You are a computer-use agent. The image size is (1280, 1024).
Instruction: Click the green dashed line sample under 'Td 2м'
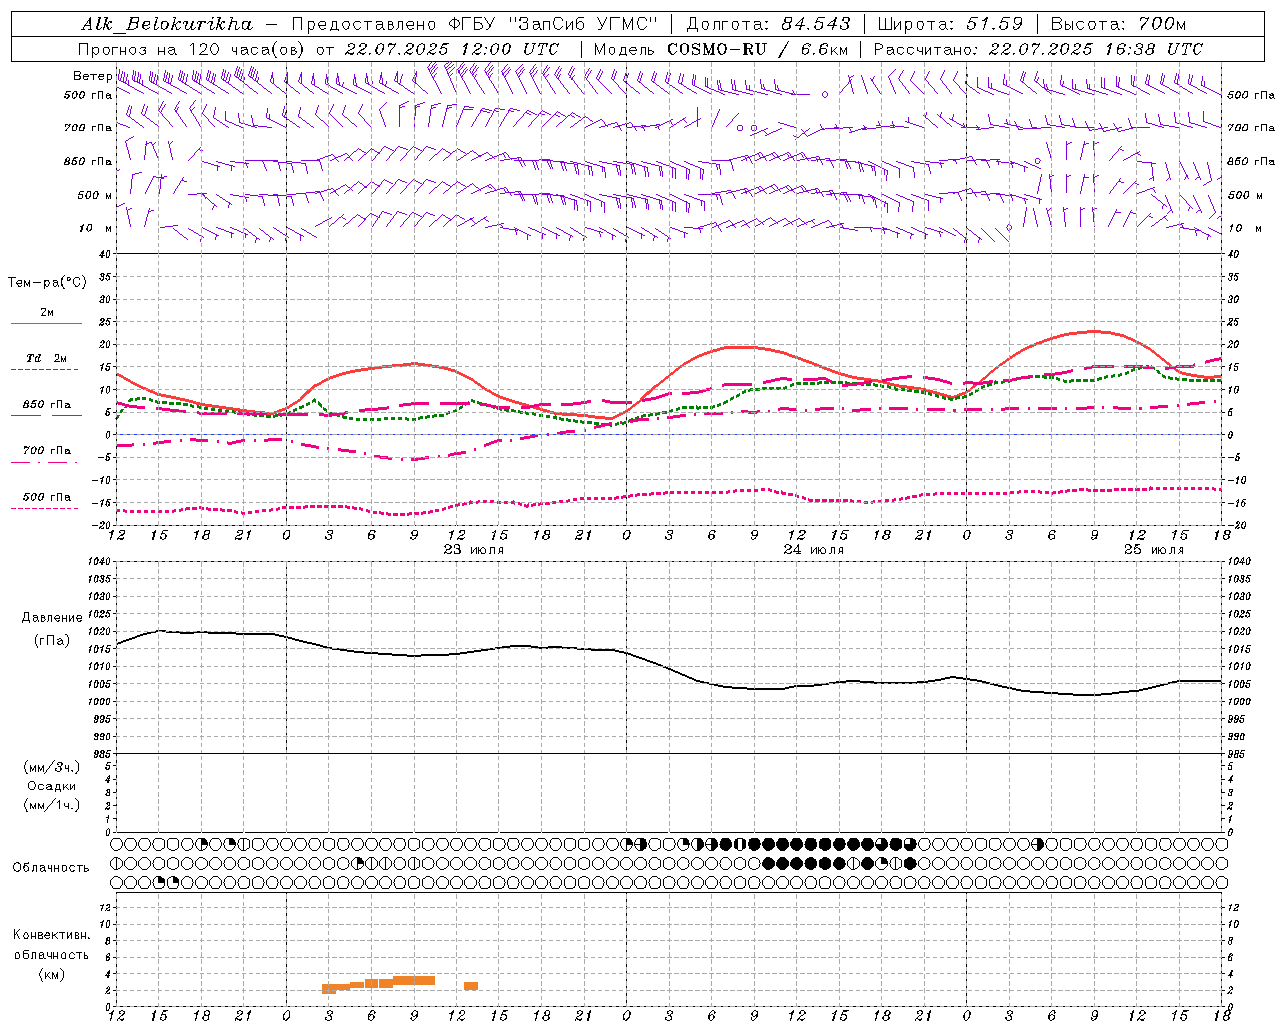tap(44, 369)
